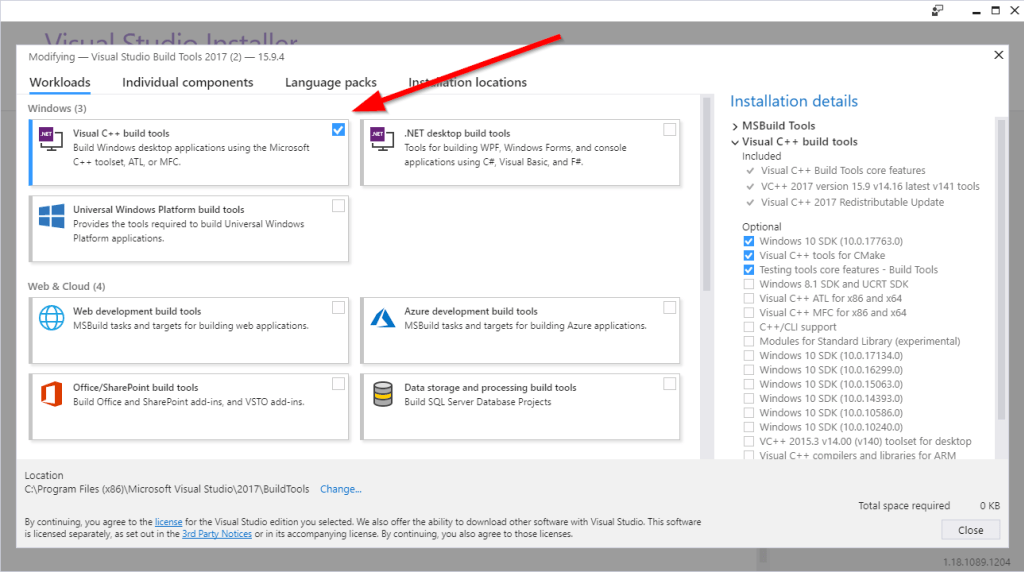Enable Windows 10 SDK (10.0.10240.0)
The height and width of the screenshot is (572, 1024).
748,427
